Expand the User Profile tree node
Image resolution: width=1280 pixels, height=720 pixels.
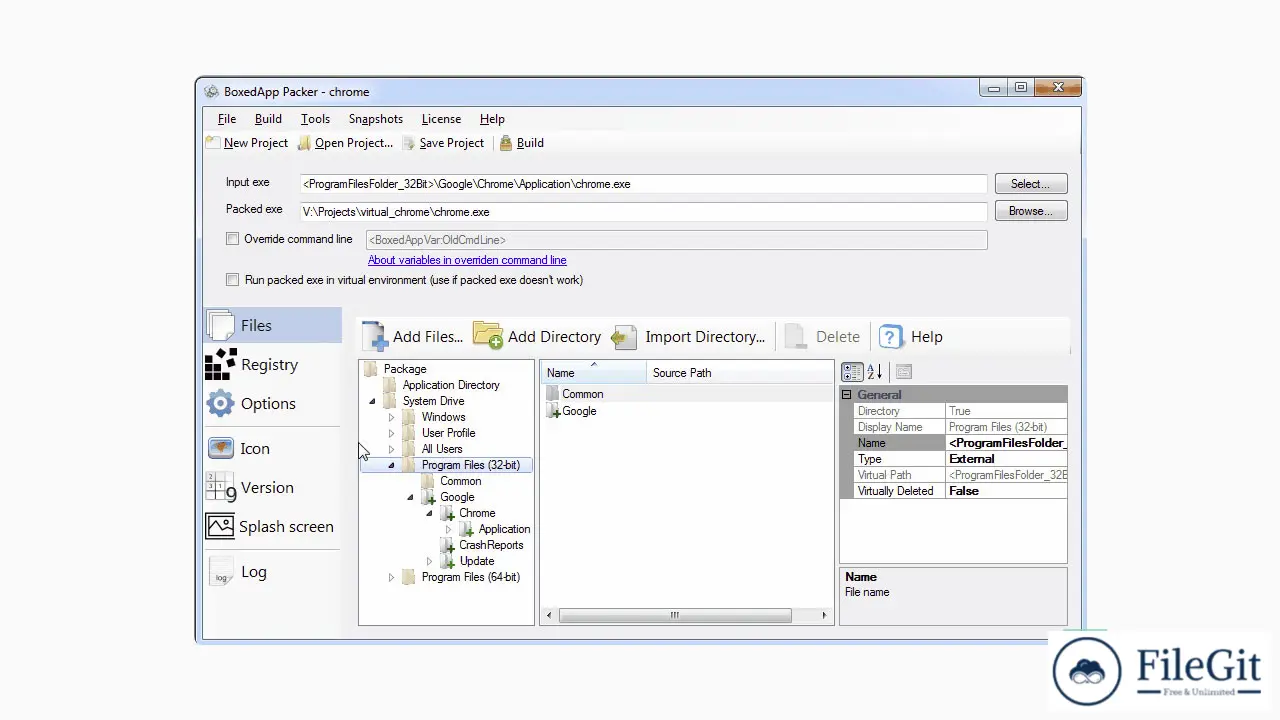tap(392, 433)
